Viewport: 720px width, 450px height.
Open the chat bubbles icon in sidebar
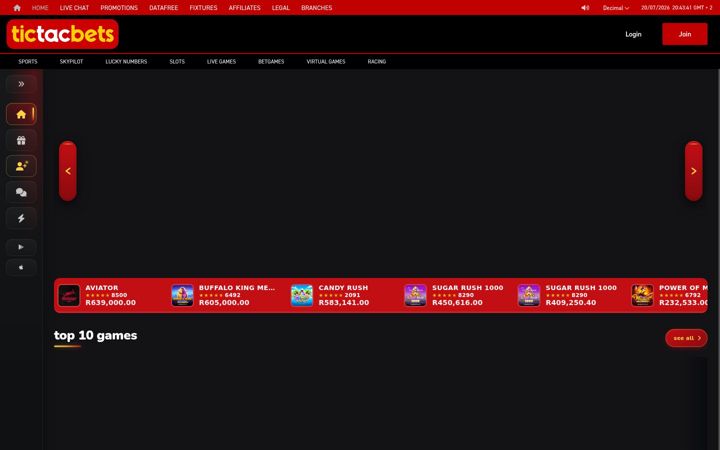pos(21,192)
